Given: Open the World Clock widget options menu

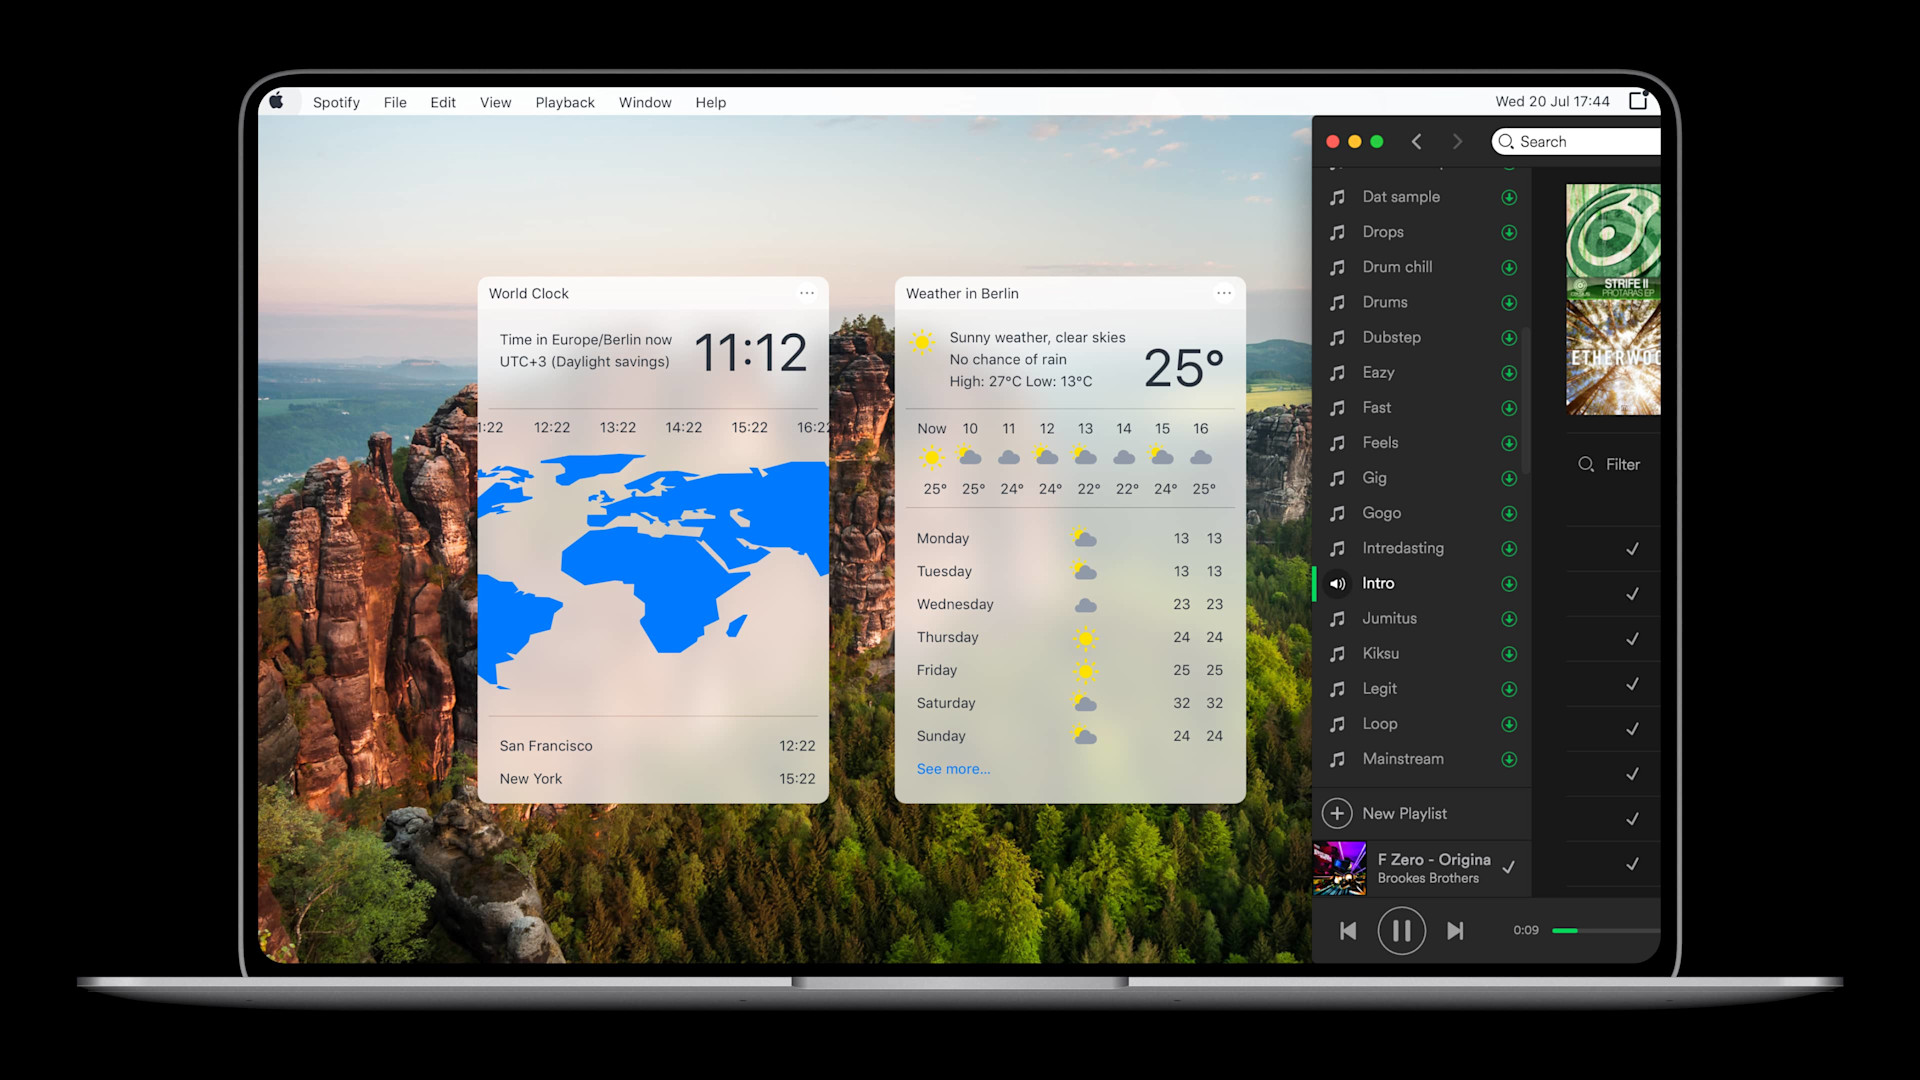Looking at the screenshot, I should click(807, 293).
